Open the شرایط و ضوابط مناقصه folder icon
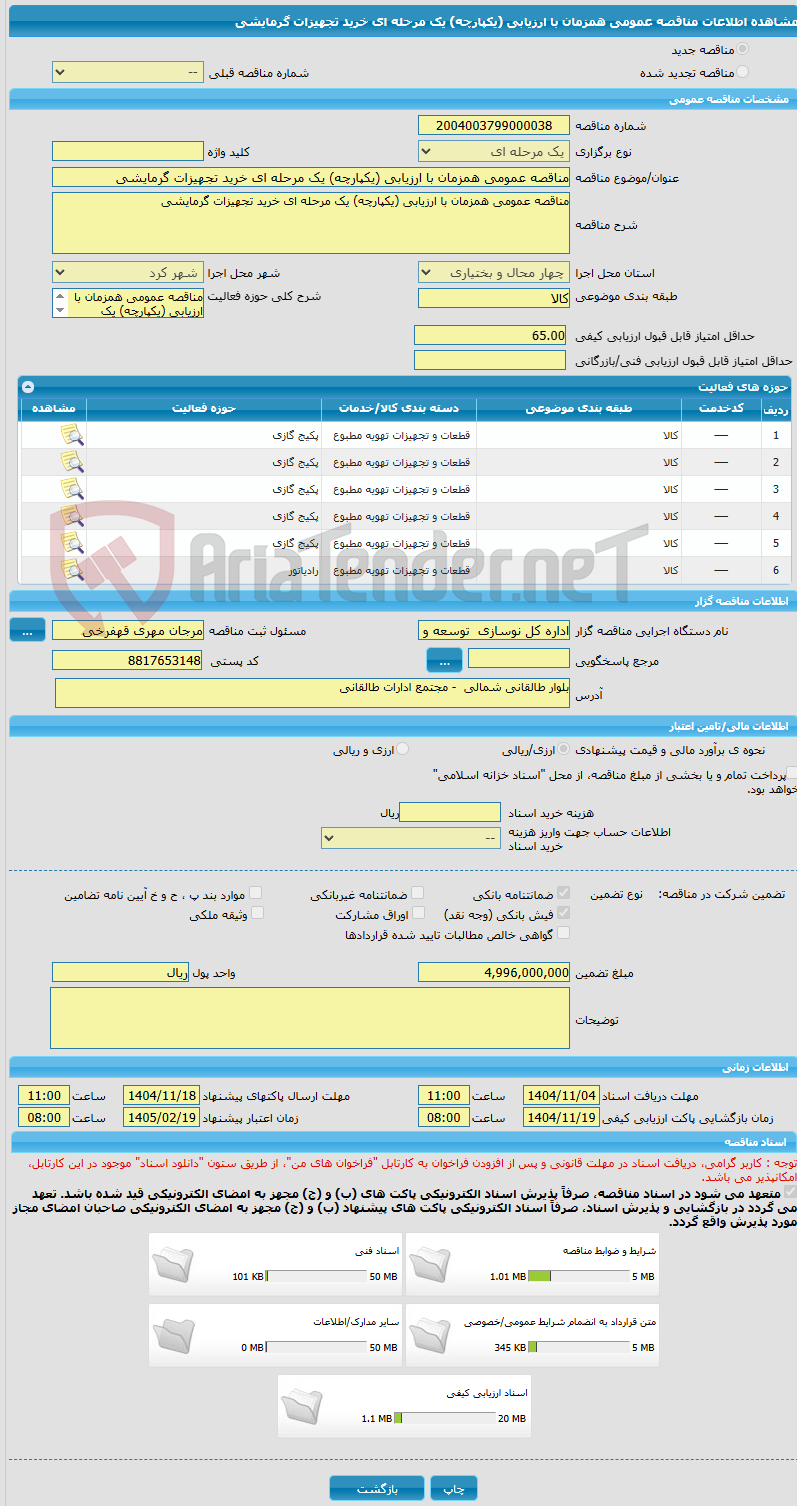This screenshot has height=1506, width=797. [x=429, y=1264]
